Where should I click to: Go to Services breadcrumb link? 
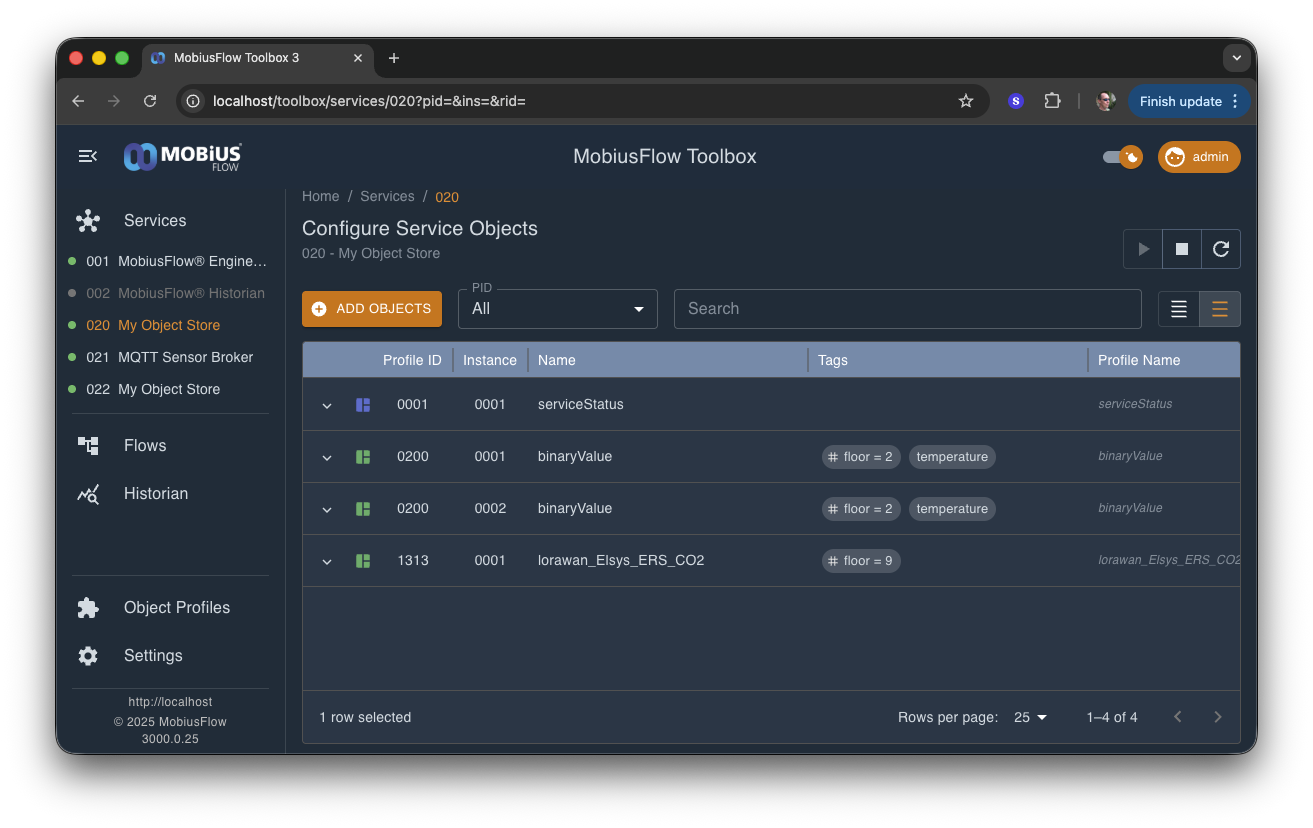pos(387,197)
